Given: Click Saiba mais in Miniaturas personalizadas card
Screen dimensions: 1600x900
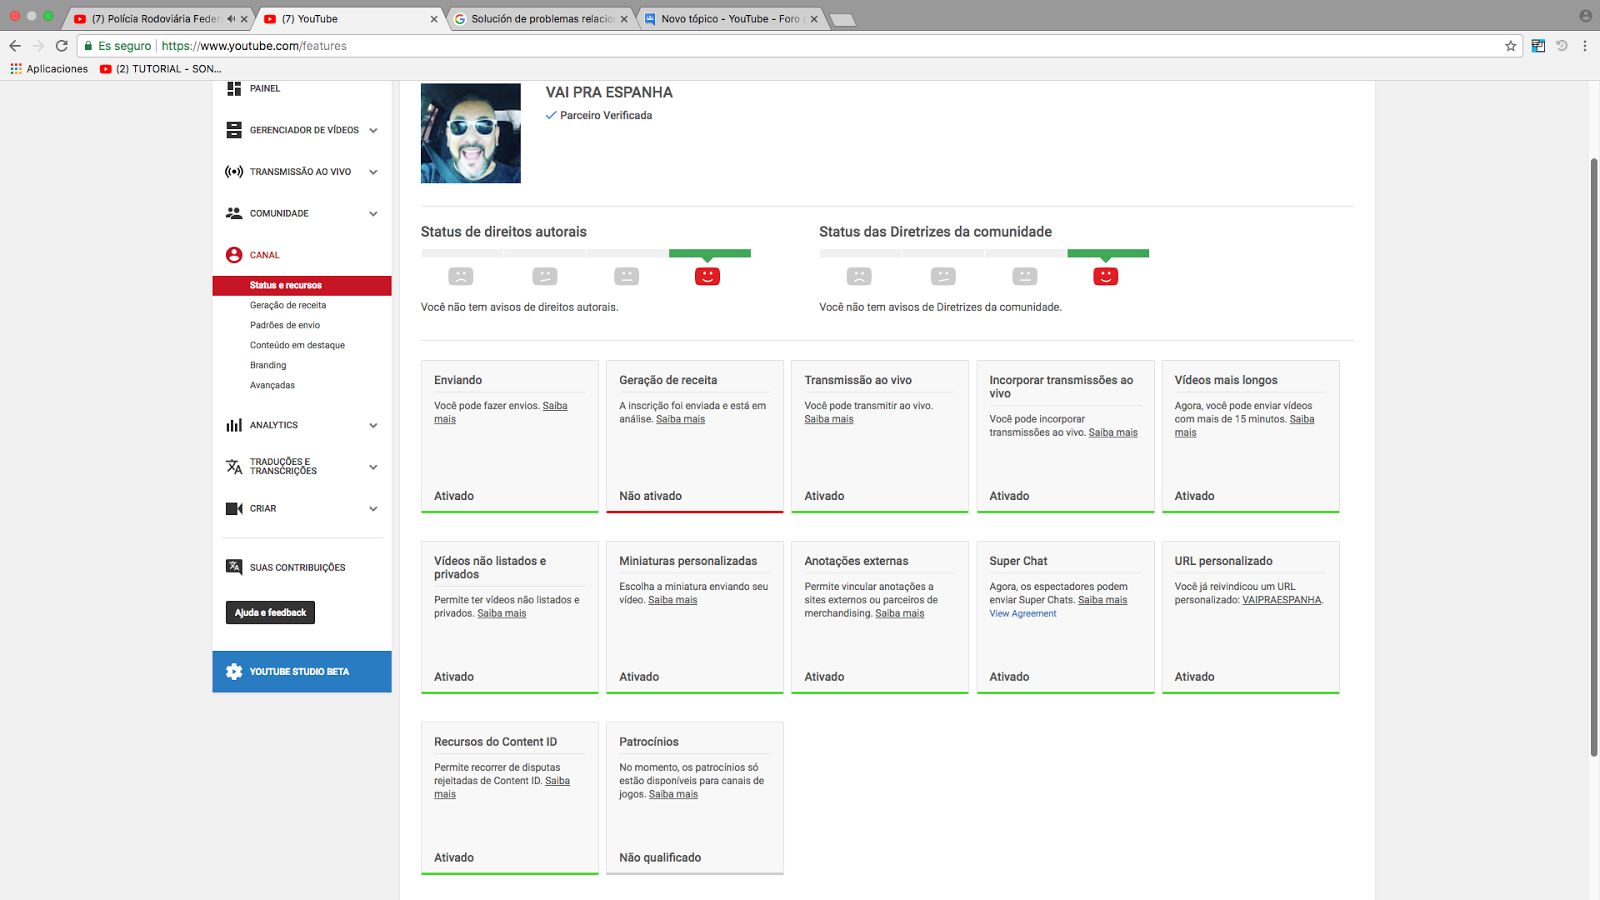Looking at the screenshot, I should point(672,600).
